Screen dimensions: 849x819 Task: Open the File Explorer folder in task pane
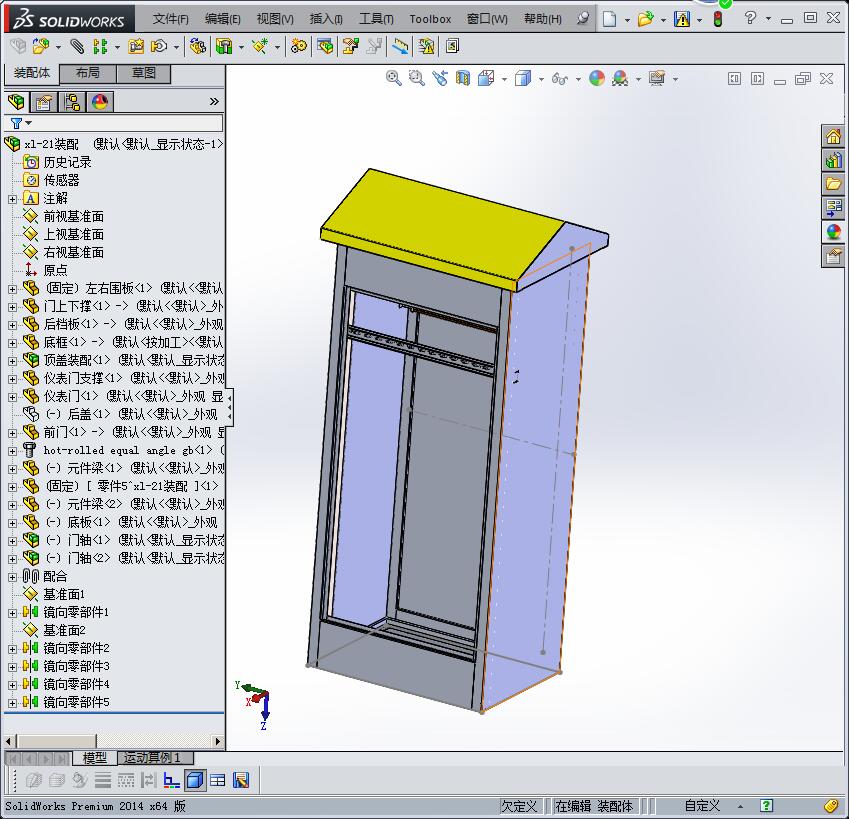[833, 184]
